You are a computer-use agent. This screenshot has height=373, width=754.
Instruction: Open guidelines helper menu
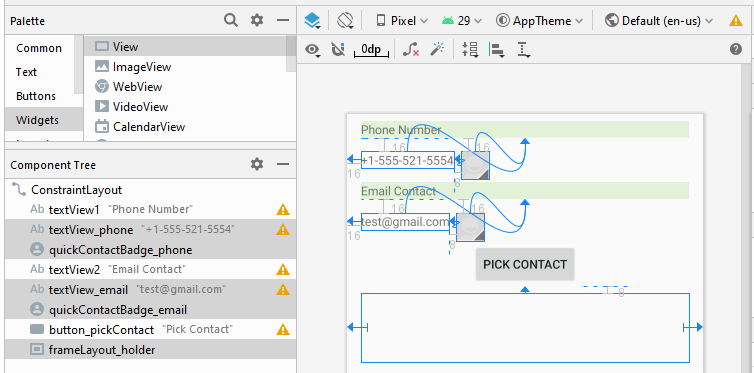point(524,50)
